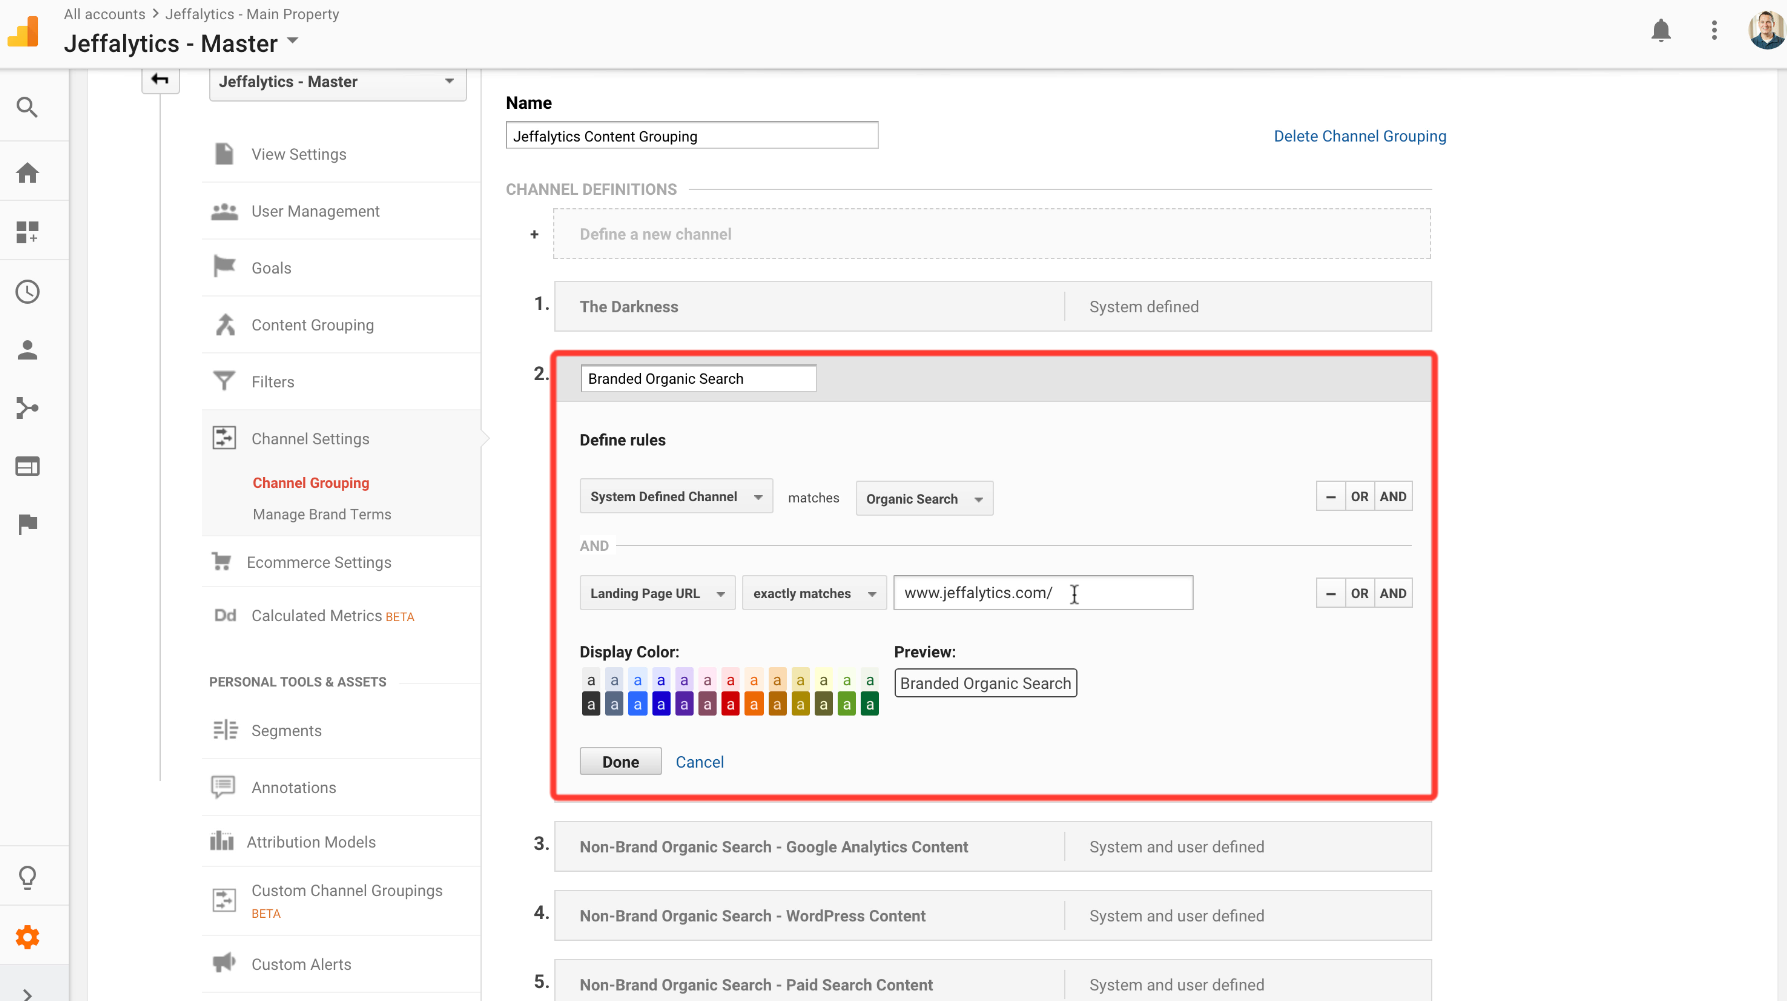The width and height of the screenshot is (1787, 1001).
Task: Click AND on Landing Page URL rule
Action: [1392, 593]
